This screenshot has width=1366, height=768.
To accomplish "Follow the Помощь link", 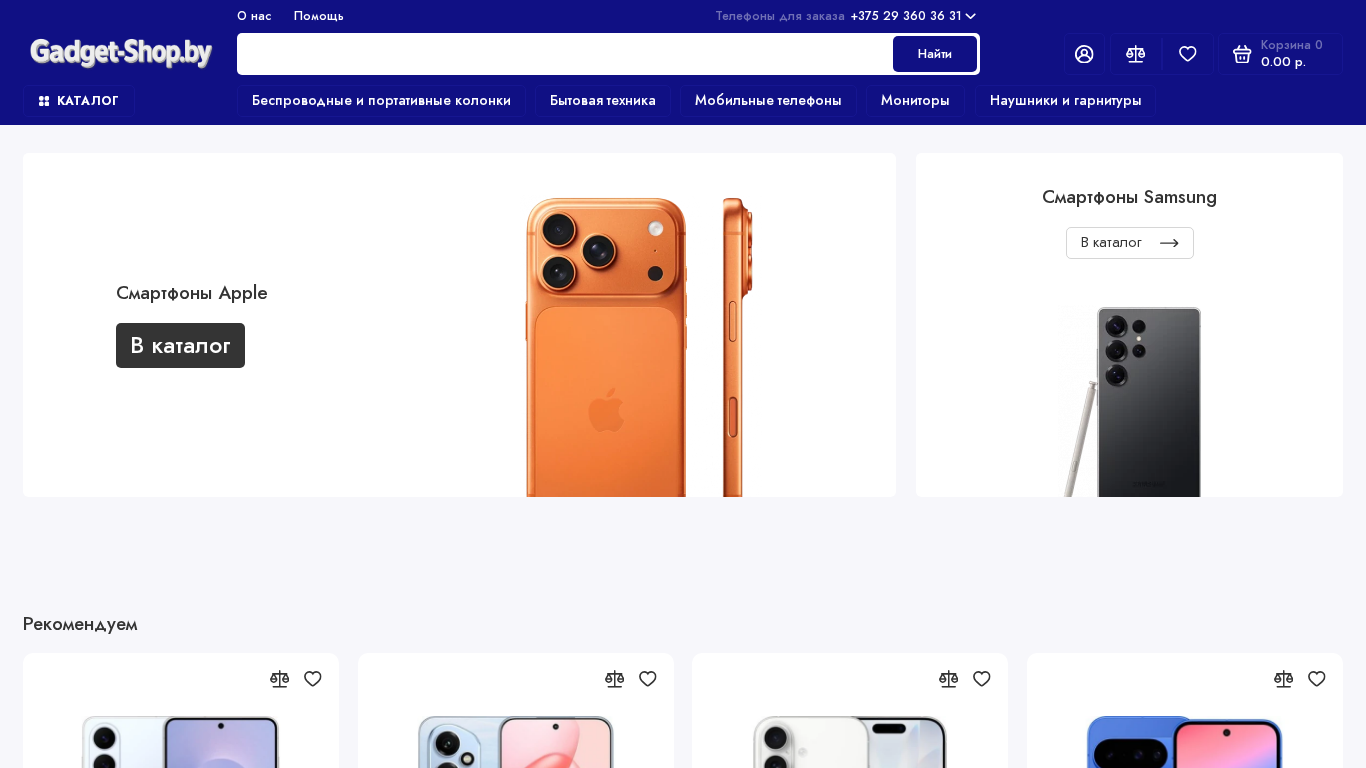I will coord(318,16).
